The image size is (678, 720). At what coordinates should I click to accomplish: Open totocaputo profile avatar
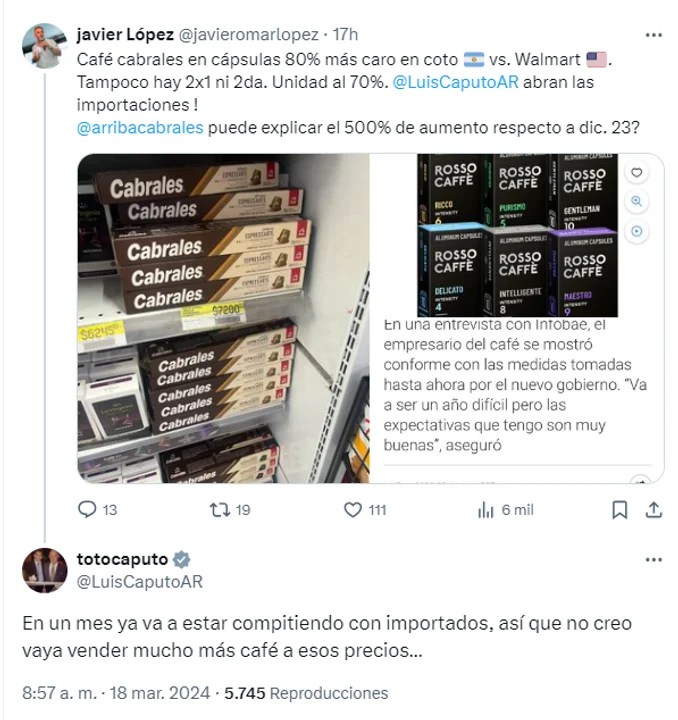[45, 570]
